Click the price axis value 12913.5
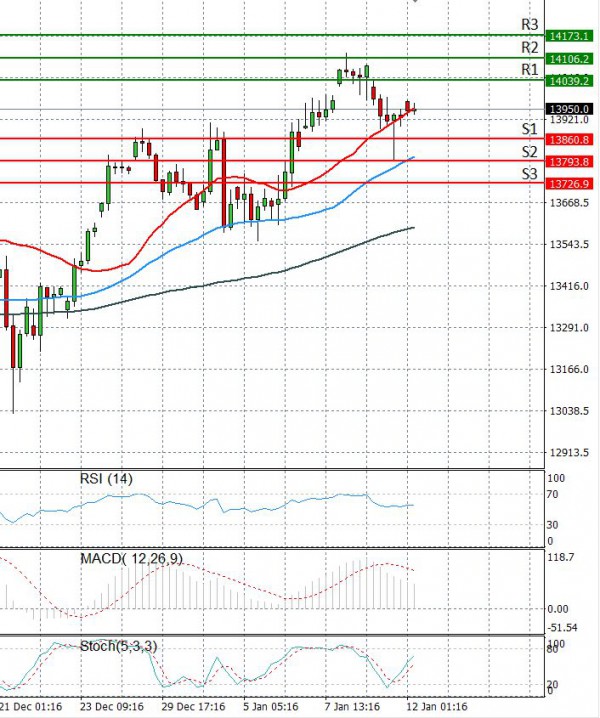This screenshot has width=600, height=718. tap(569, 452)
